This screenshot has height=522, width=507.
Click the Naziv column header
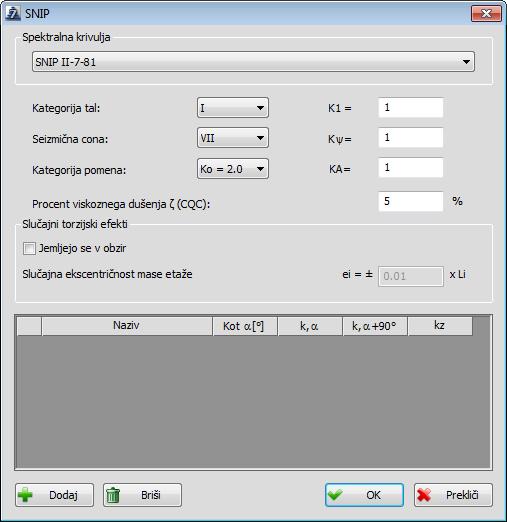click(x=127, y=326)
